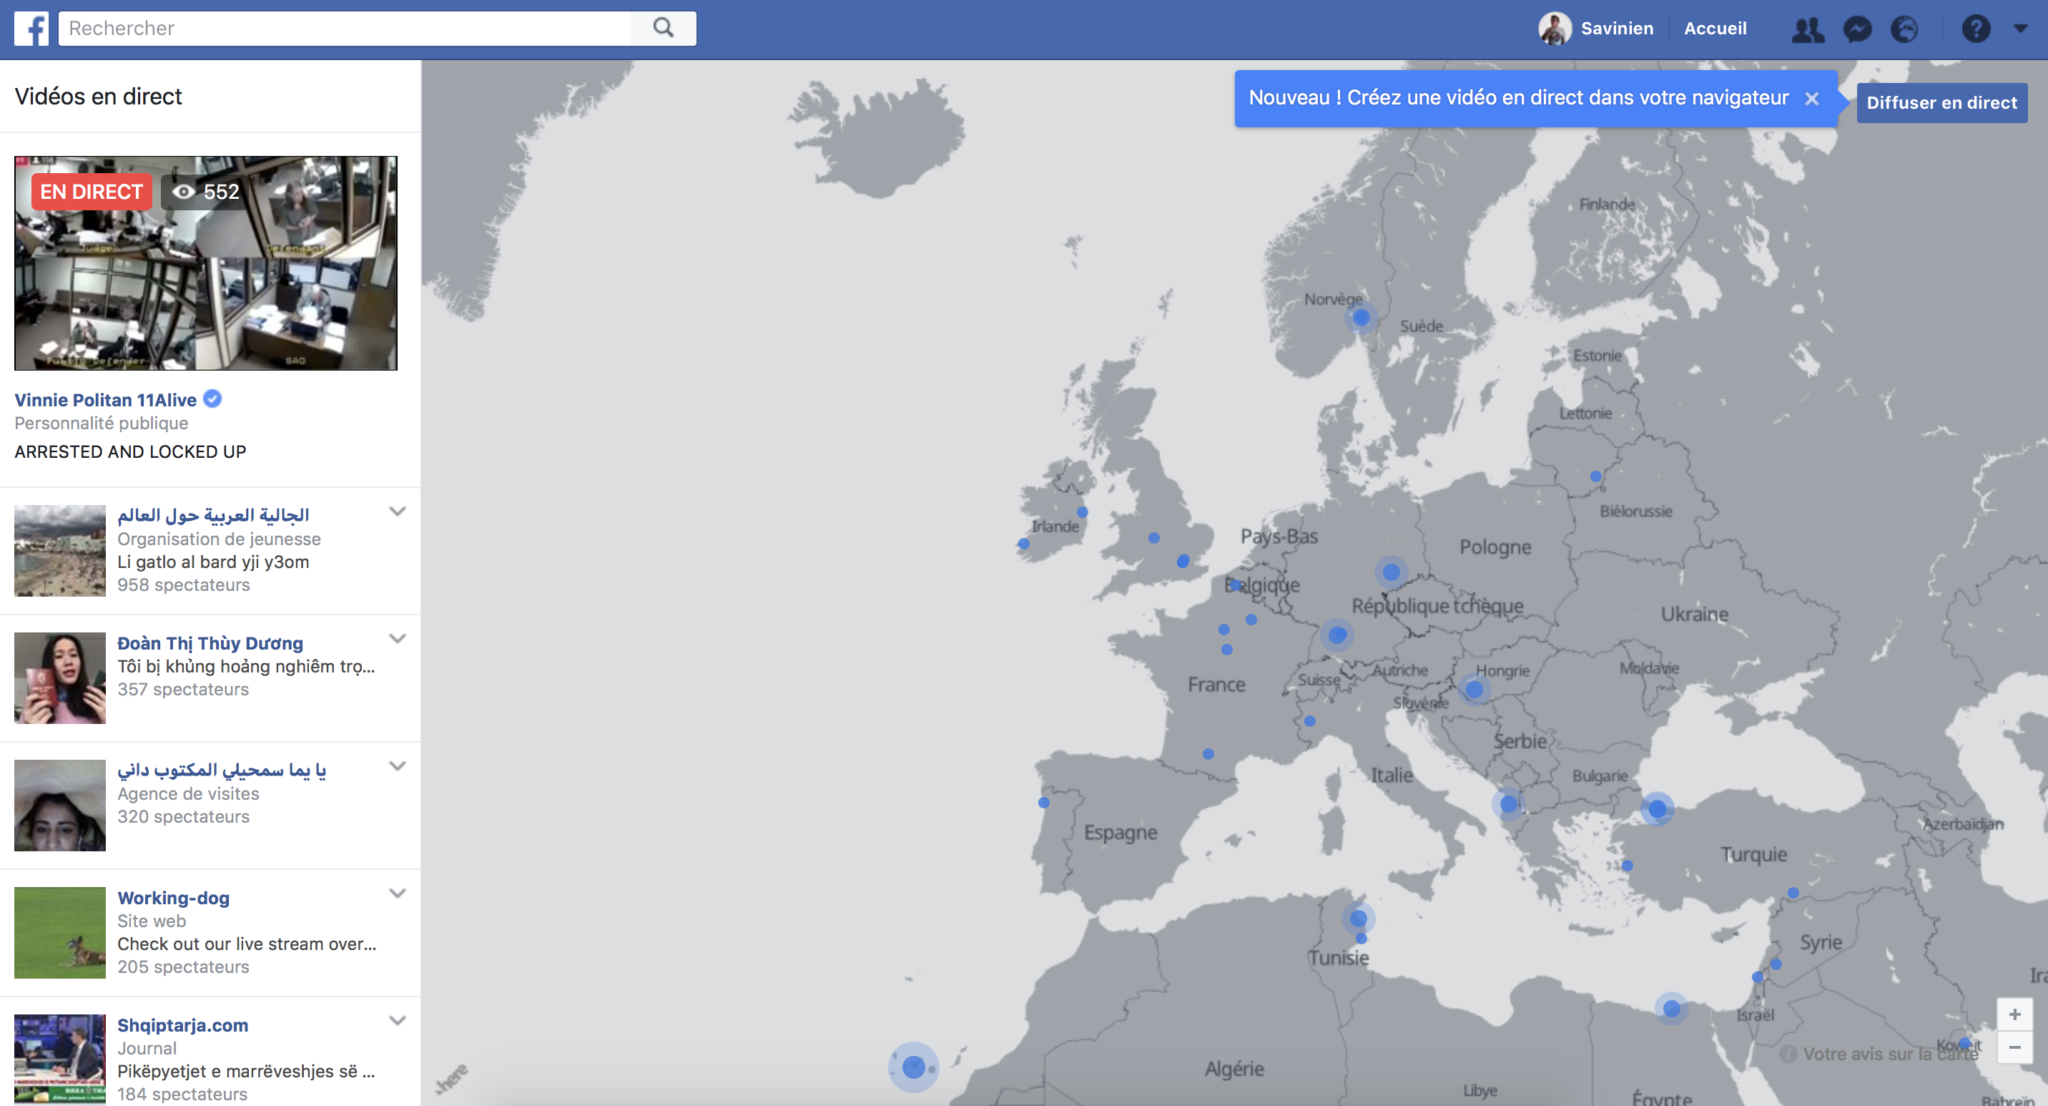The height and width of the screenshot is (1106, 2048).
Task: Click the Facebook logo icon
Action: click(x=31, y=28)
